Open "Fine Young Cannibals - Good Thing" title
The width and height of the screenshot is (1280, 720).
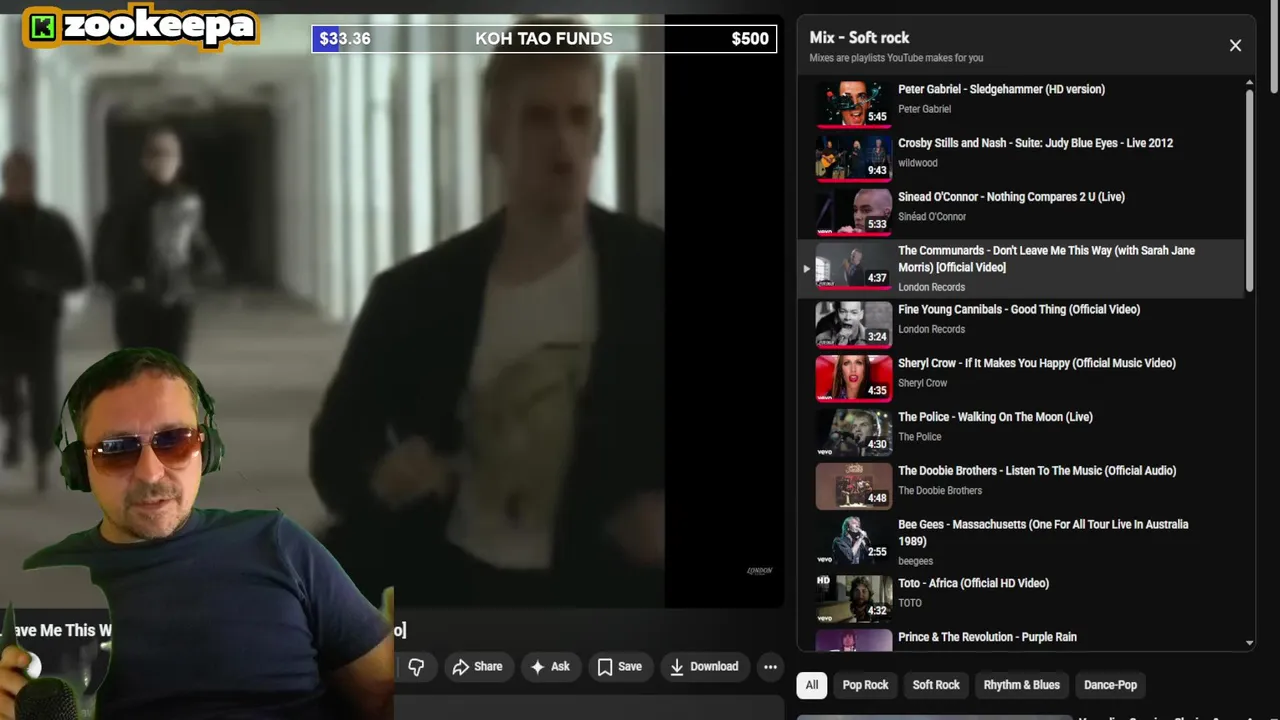1019,309
